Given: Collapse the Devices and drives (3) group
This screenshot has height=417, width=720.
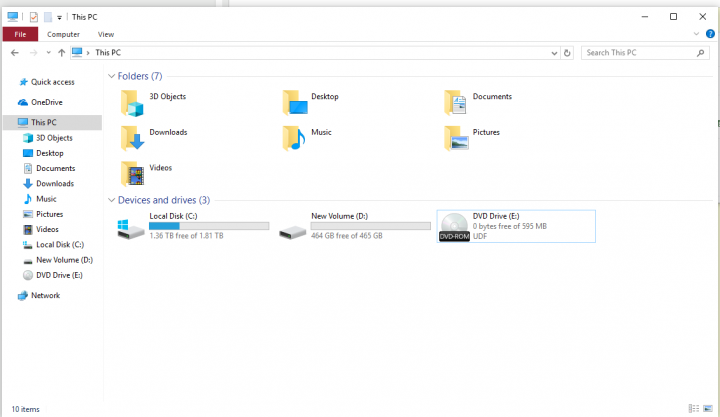Looking at the screenshot, I should pos(111,200).
